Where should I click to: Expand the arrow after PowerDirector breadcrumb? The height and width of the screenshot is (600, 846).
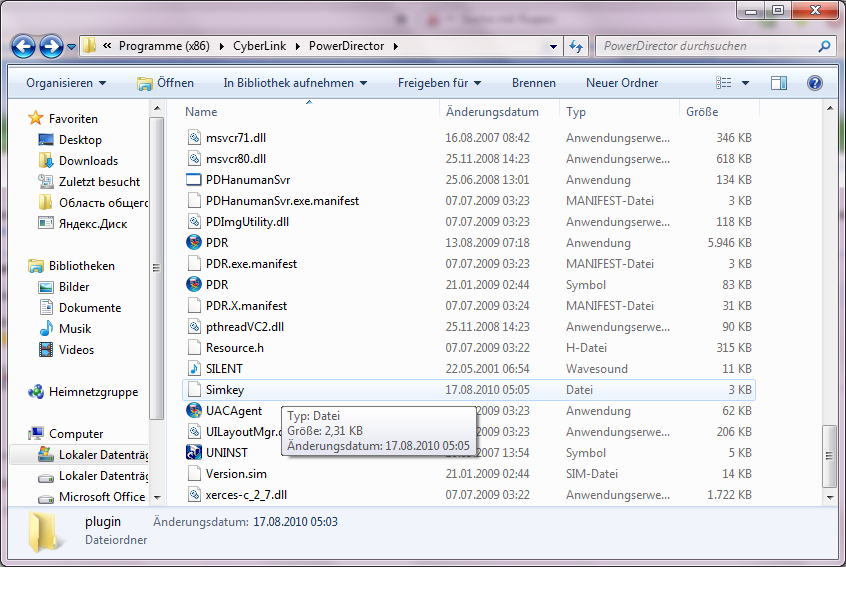pyautogui.click(x=395, y=47)
